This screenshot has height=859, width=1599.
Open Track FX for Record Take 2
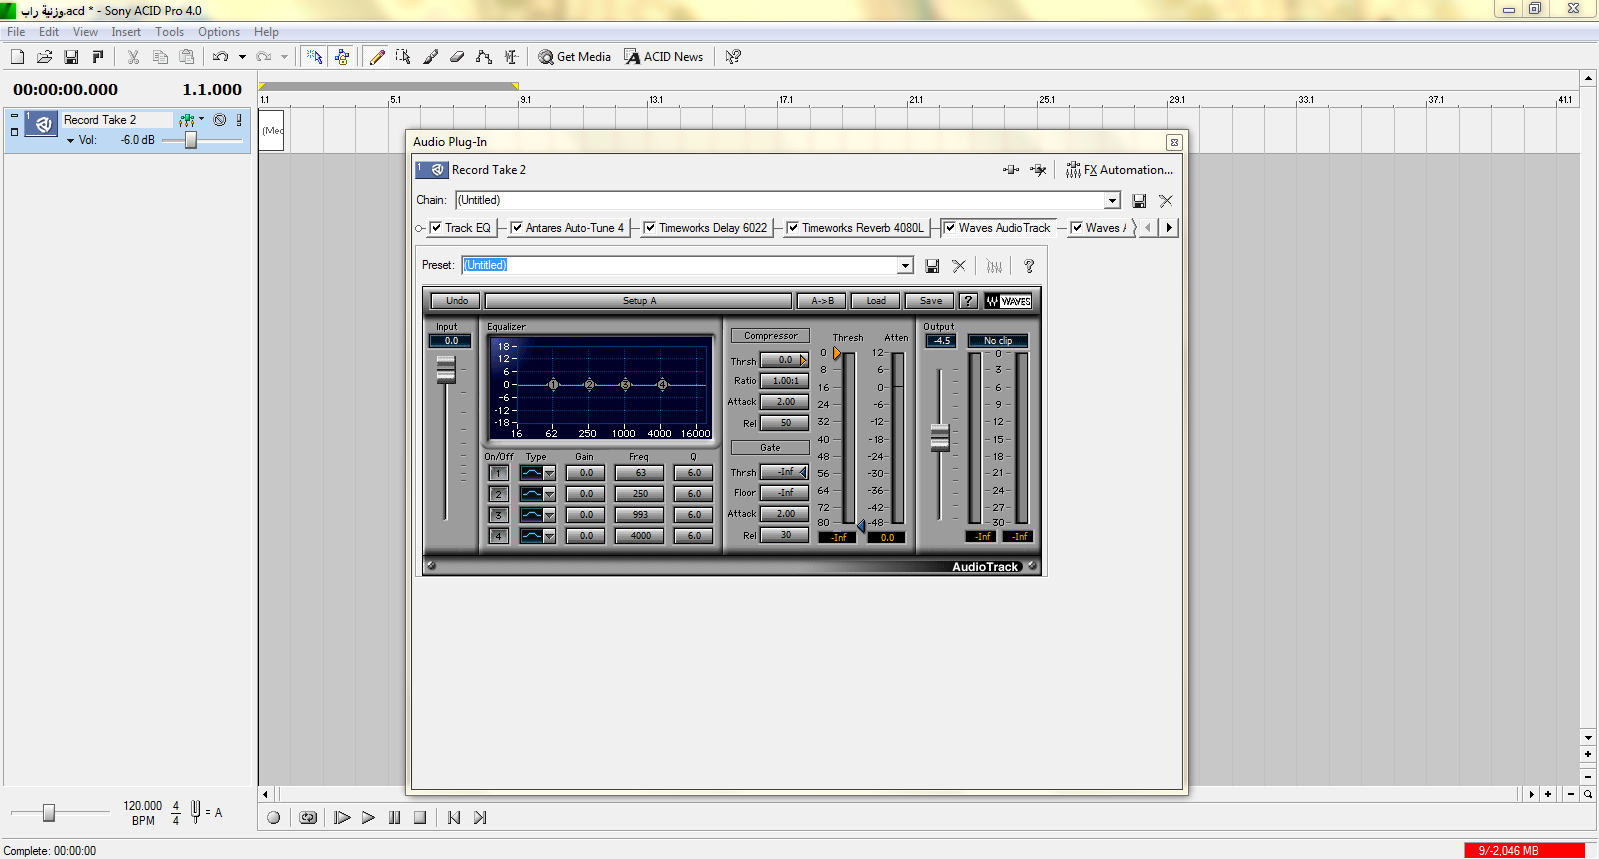[186, 120]
